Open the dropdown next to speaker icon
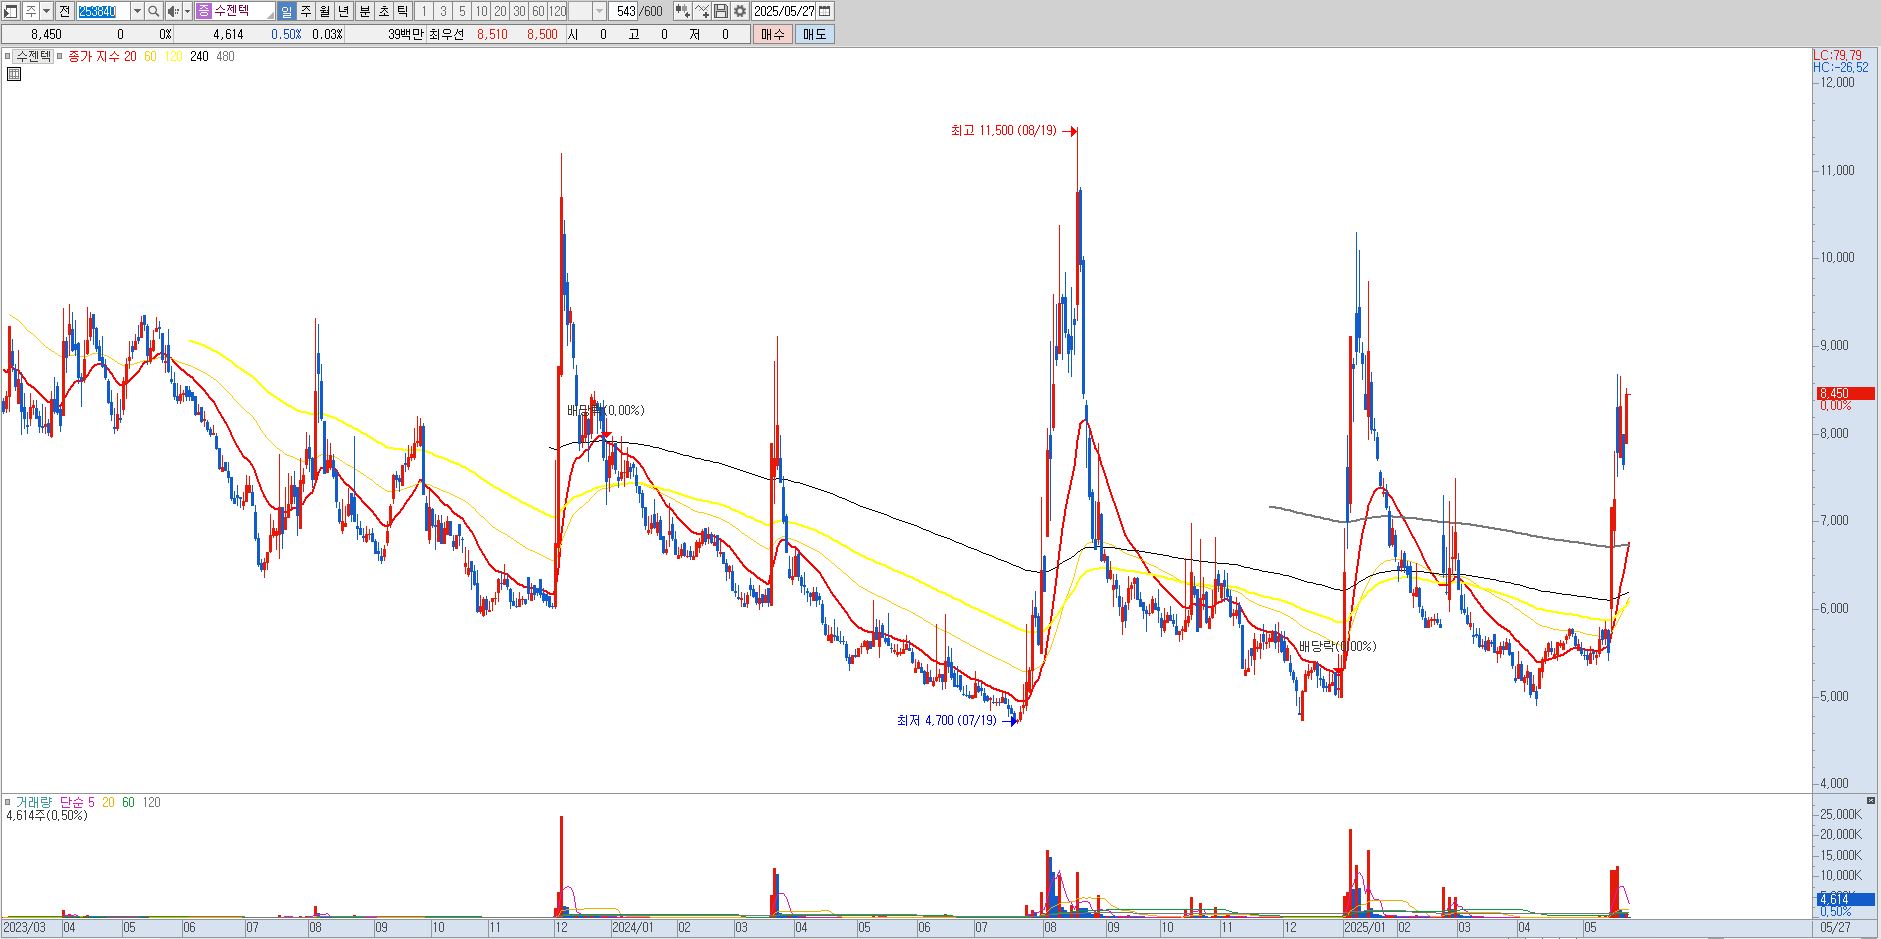 pyautogui.click(x=187, y=11)
